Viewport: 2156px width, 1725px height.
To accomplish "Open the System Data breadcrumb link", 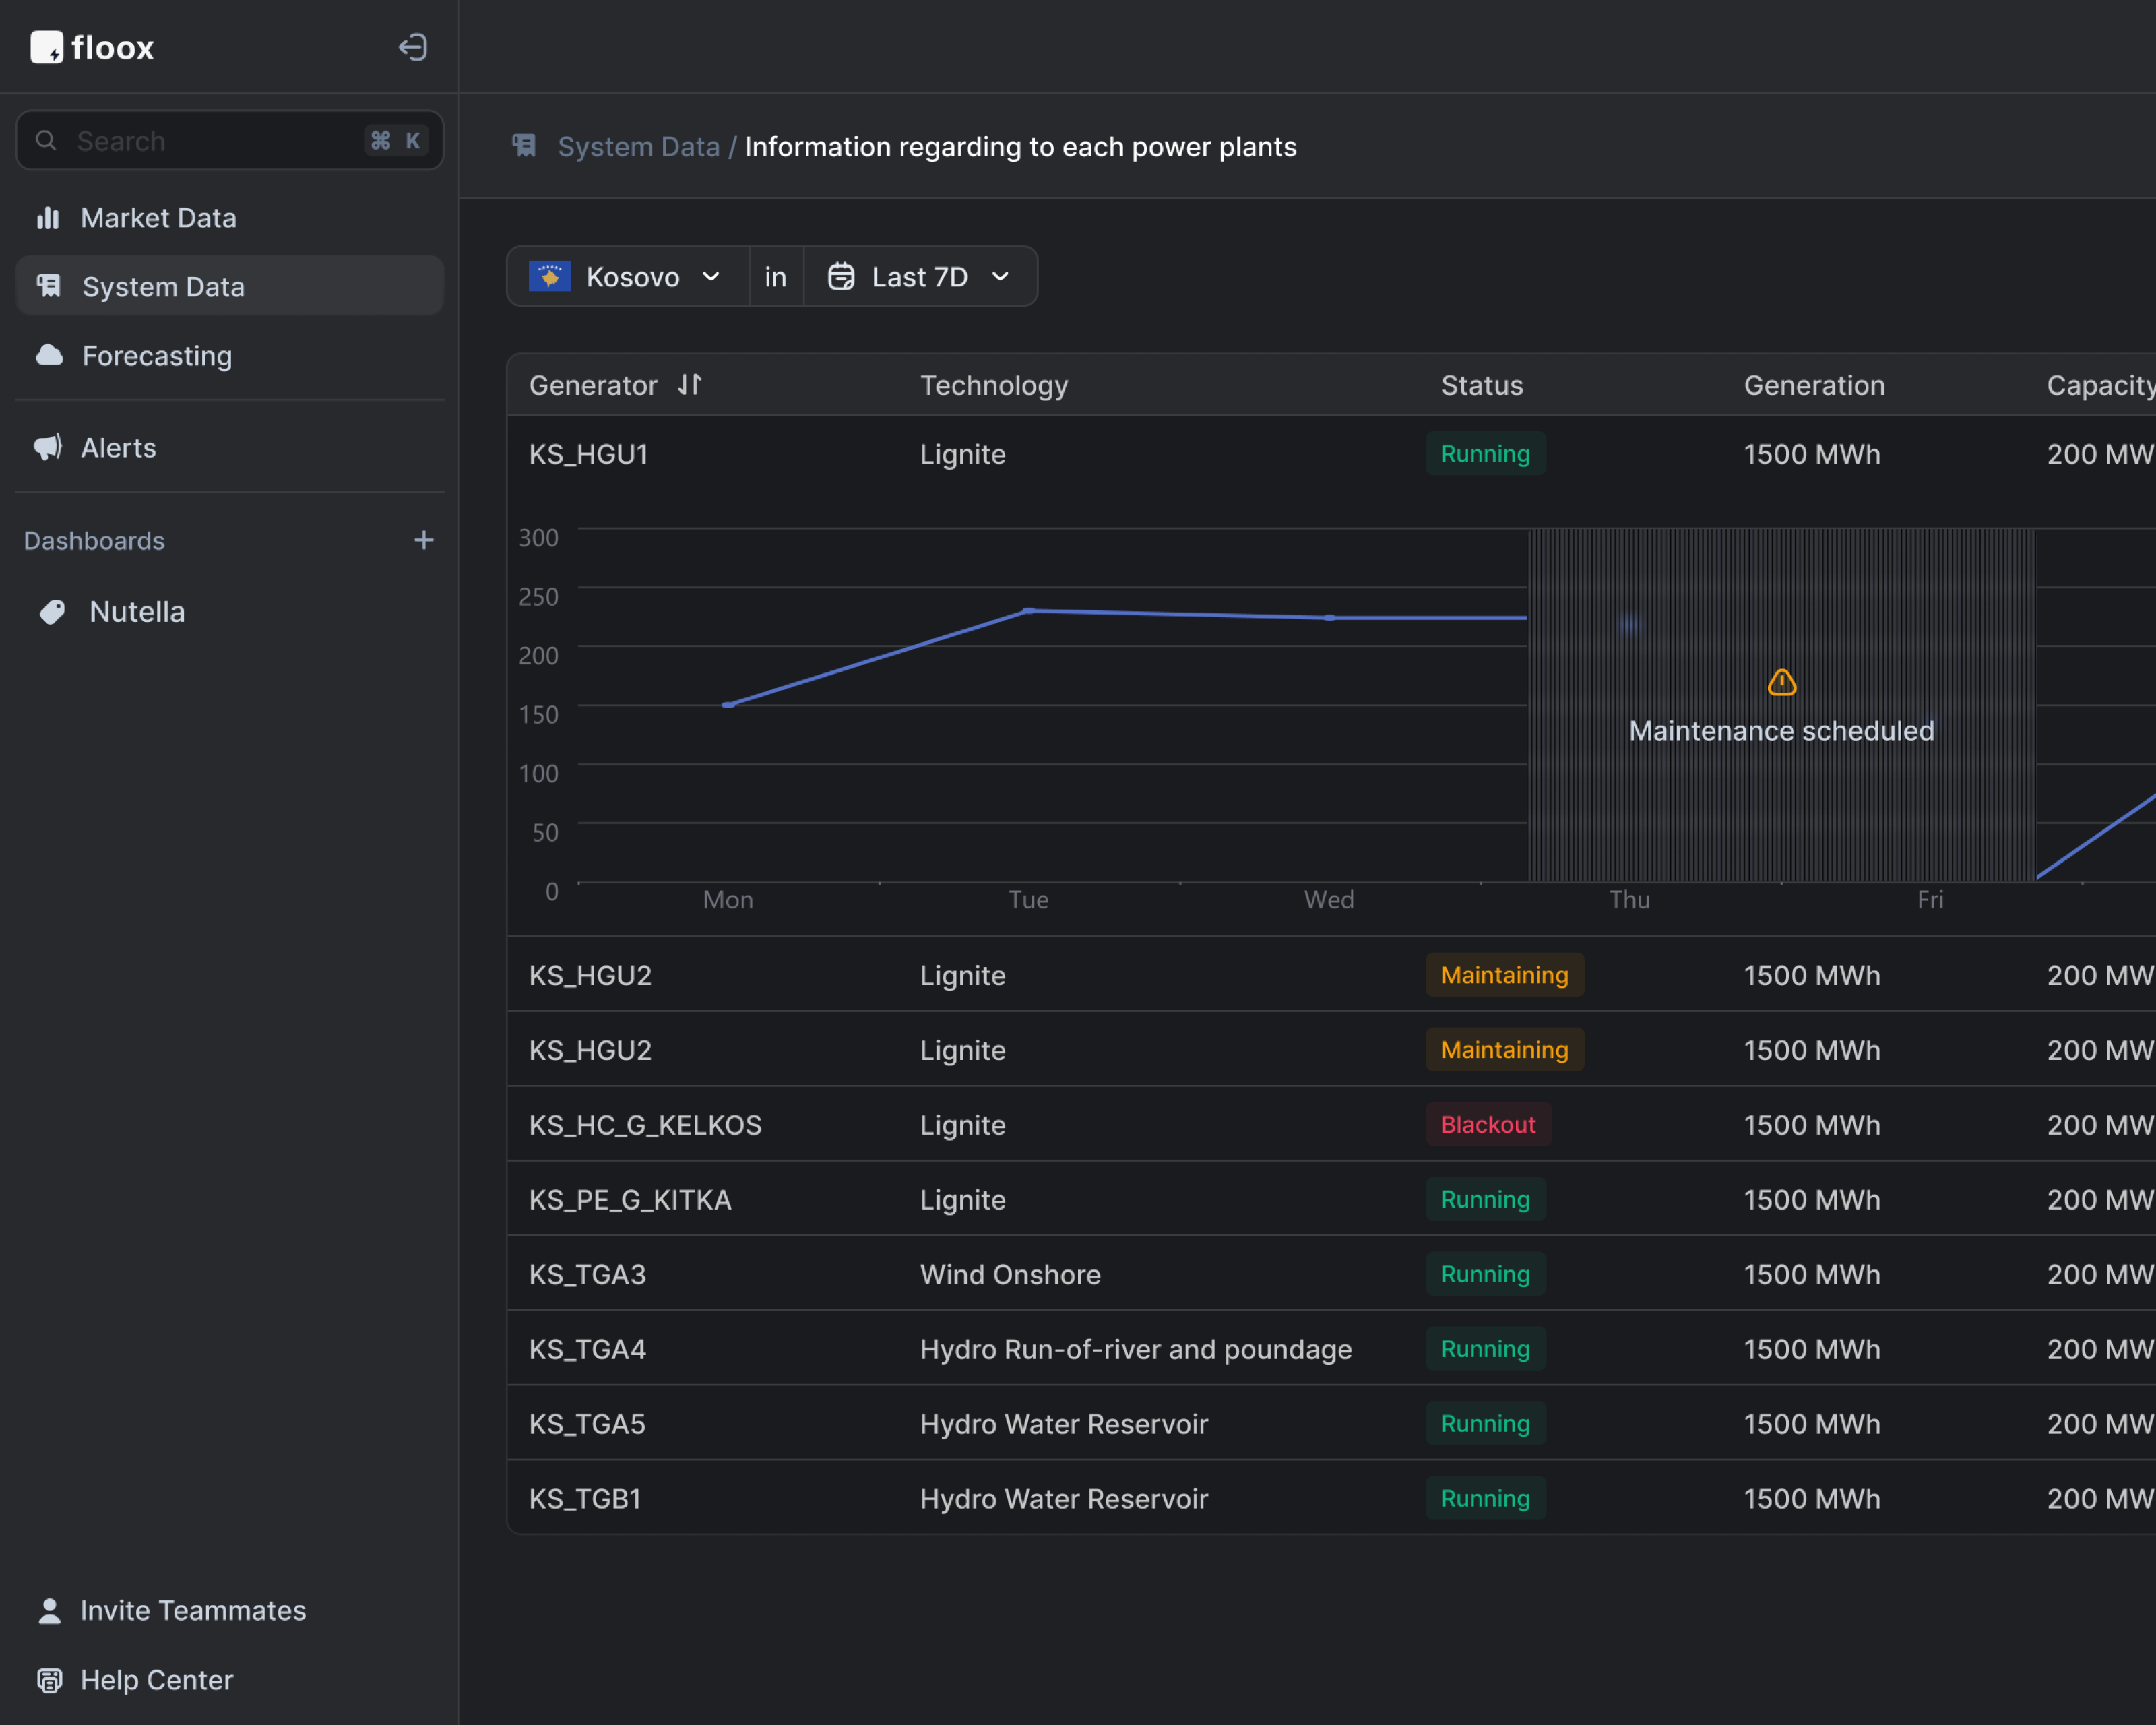I will coord(638,146).
